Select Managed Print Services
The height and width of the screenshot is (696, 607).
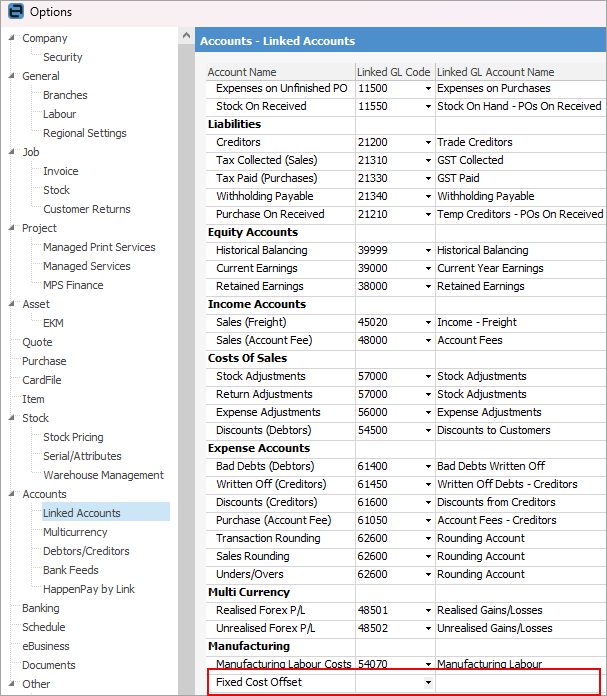click(x=99, y=247)
